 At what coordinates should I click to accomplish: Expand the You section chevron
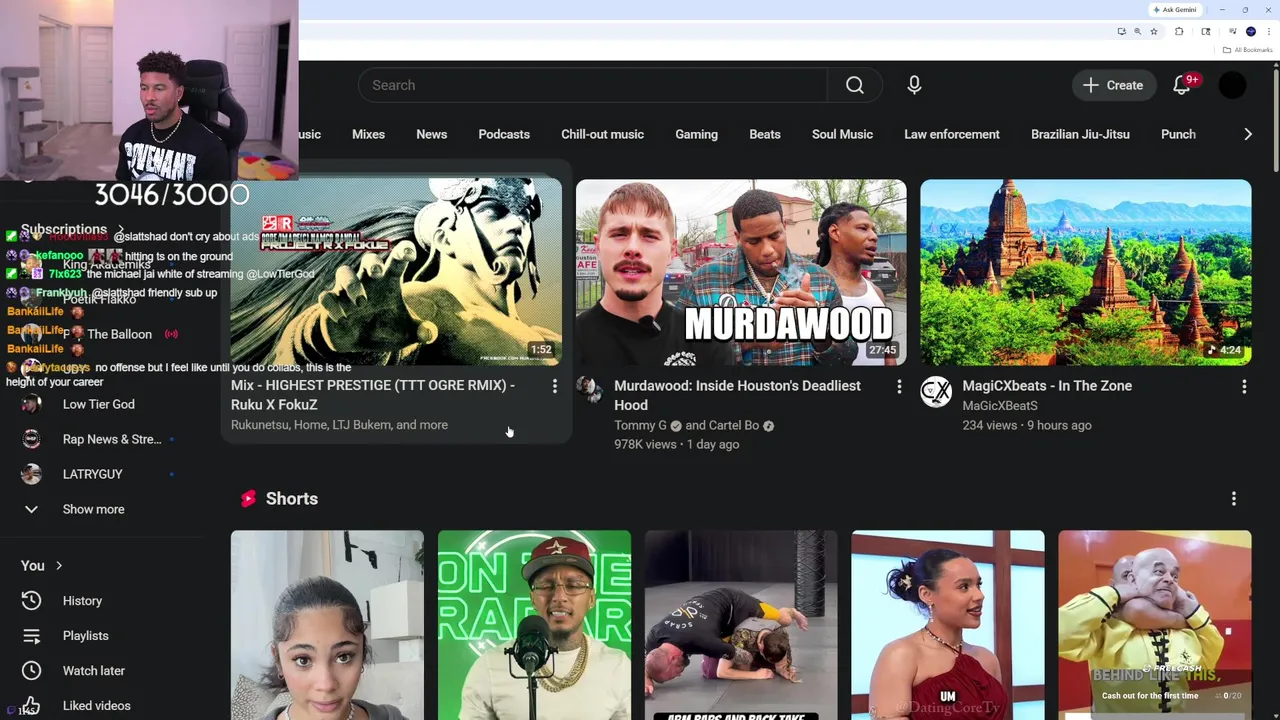(x=59, y=566)
